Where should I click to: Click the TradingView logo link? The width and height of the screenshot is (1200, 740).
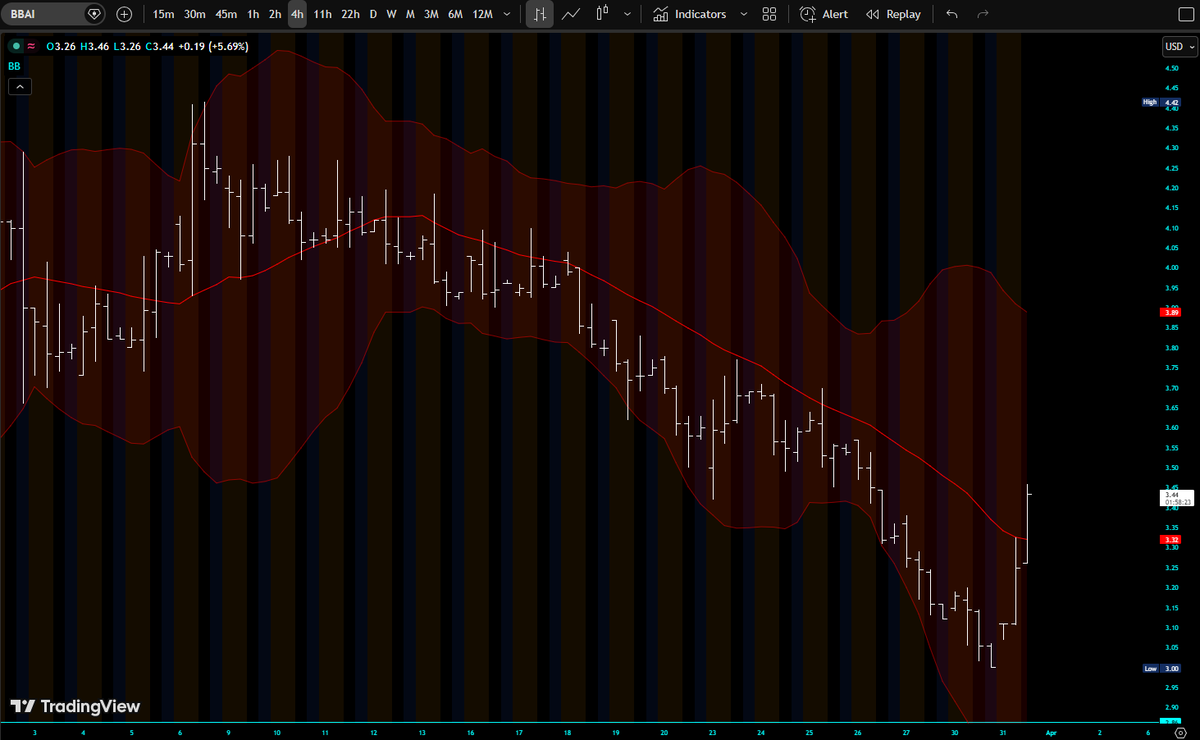pos(75,706)
